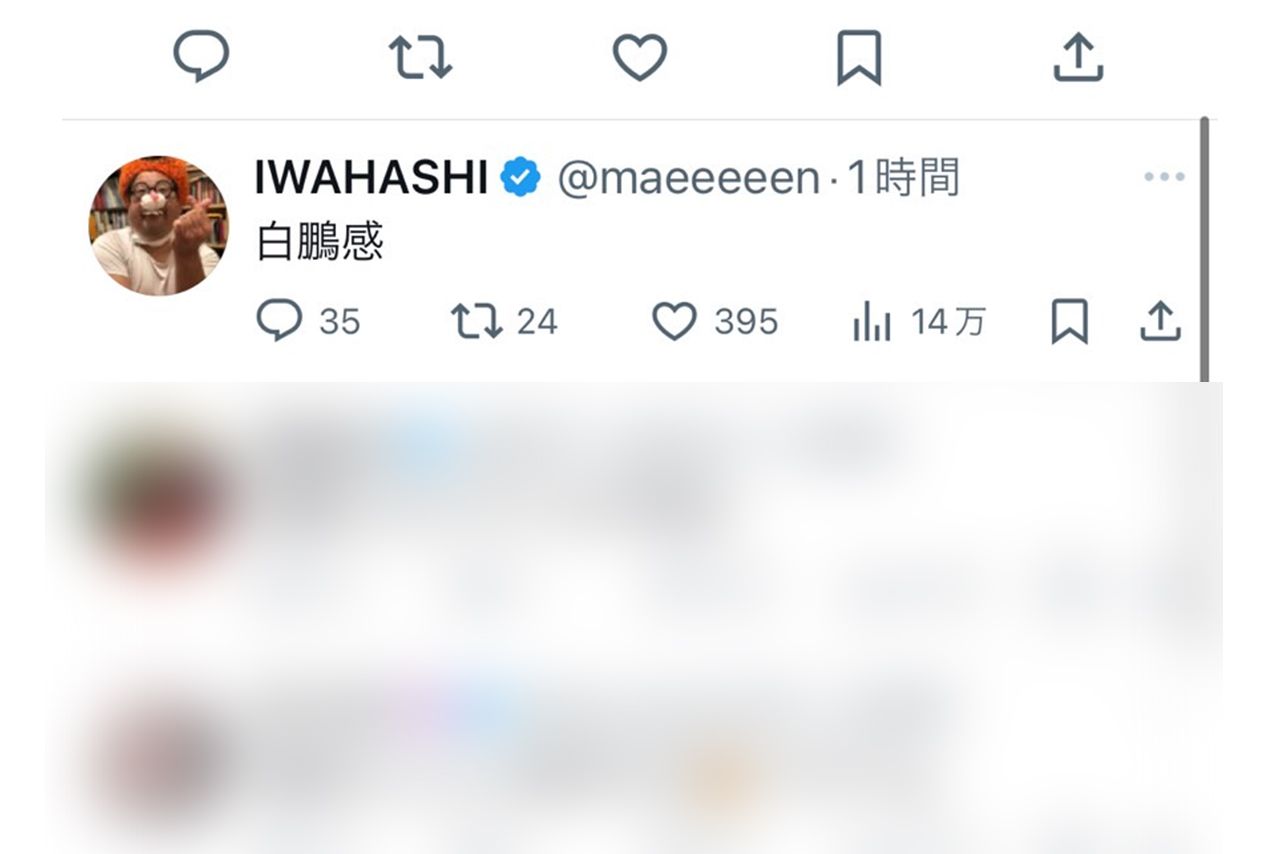Open the 白鵬感 reply text

320,243
